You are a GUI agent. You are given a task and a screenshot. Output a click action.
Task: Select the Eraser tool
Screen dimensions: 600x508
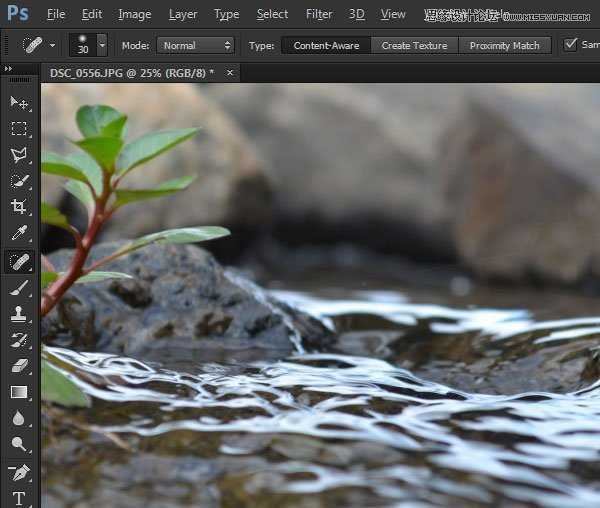click(x=19, y=366)
